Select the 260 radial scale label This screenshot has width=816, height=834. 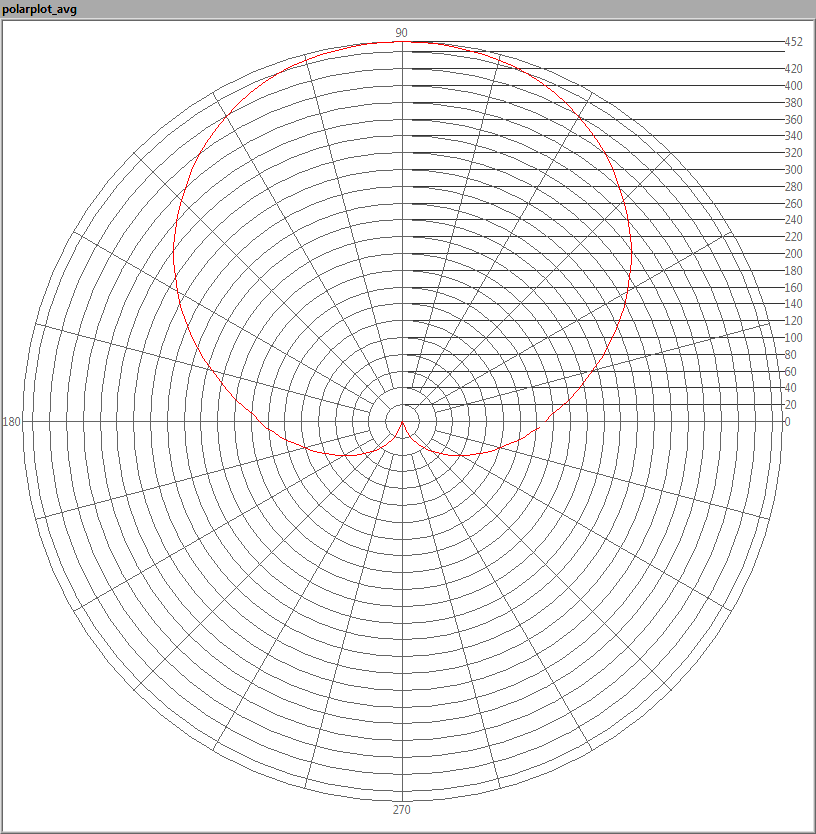coord(793,204)
